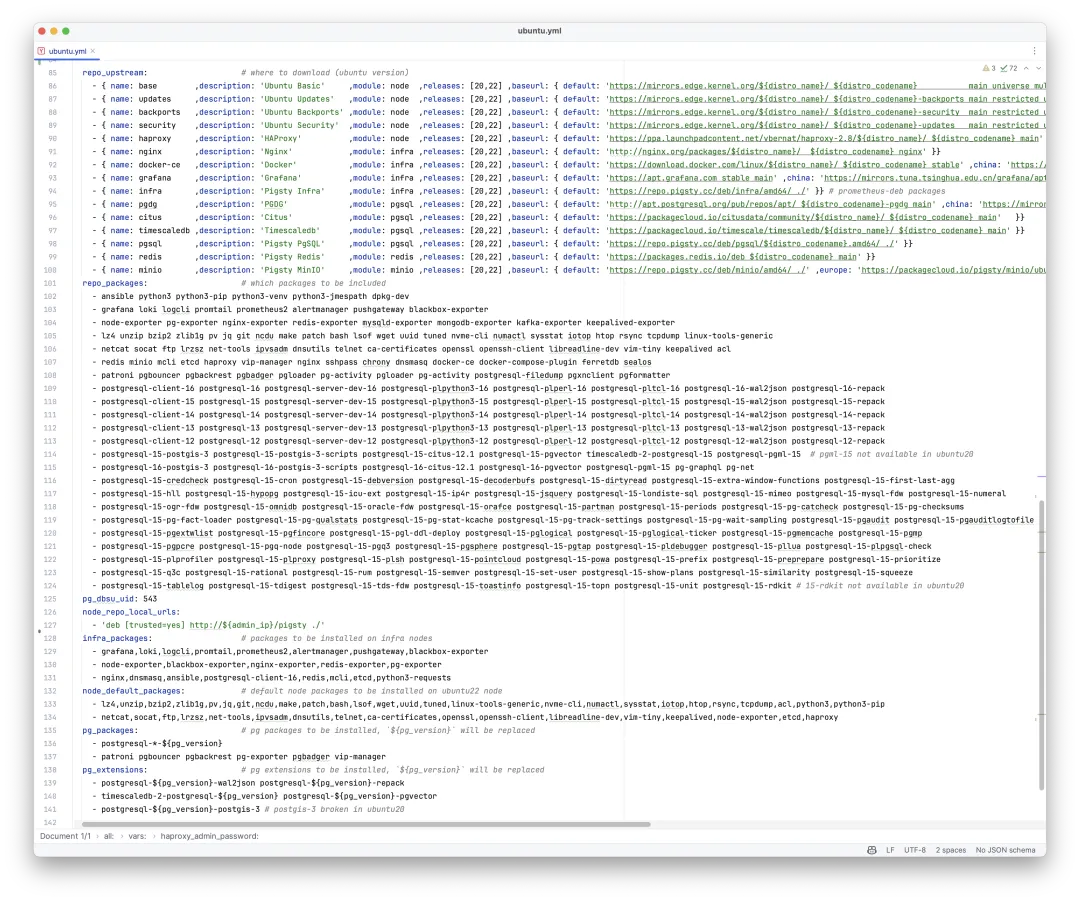
Task: Click the YAML file type icon on the tab
Action: [41, 51]
